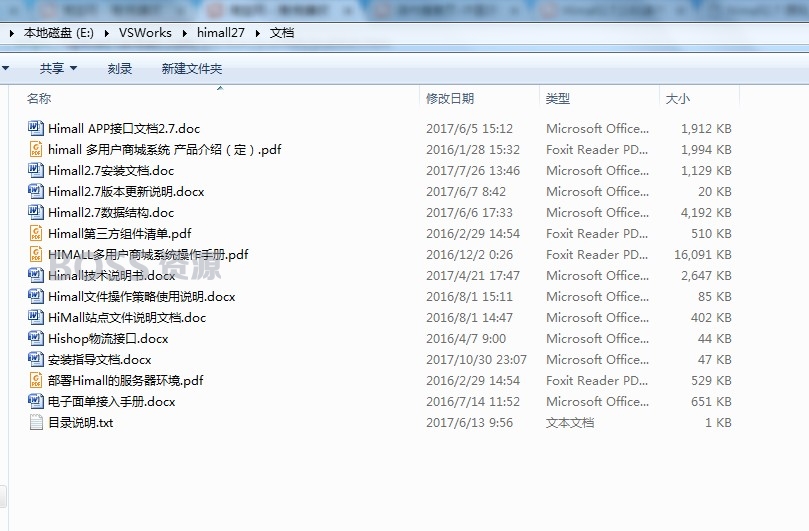Select file name 部署Himall的服务器环境.pdf
Image resolution: width=809 pixels, height=531 pixels.
(125, 381)
